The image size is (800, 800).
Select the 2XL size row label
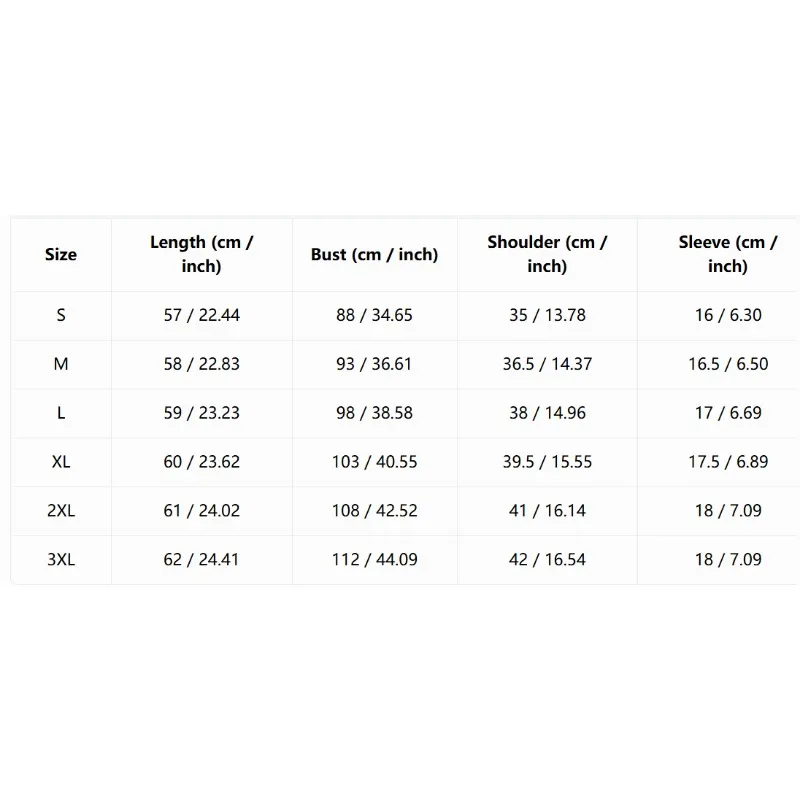(x=61, y=511)
